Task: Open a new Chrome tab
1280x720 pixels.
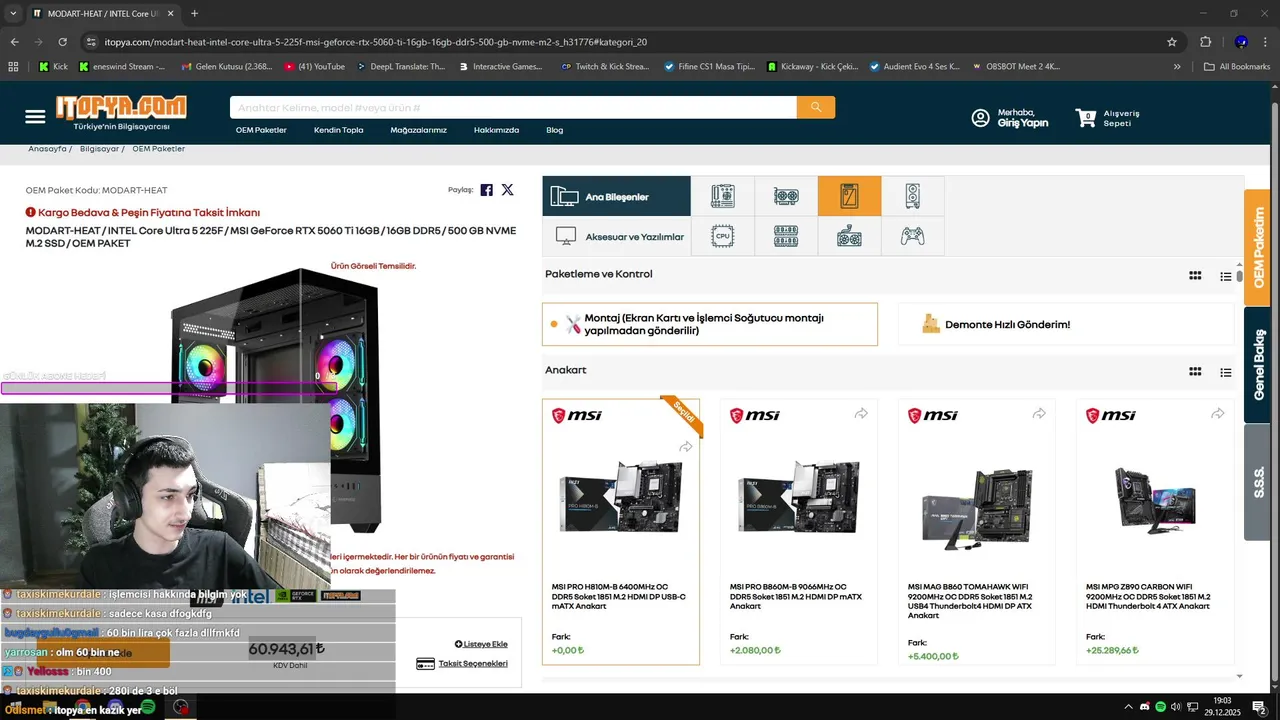Action: tap(194, 13)
